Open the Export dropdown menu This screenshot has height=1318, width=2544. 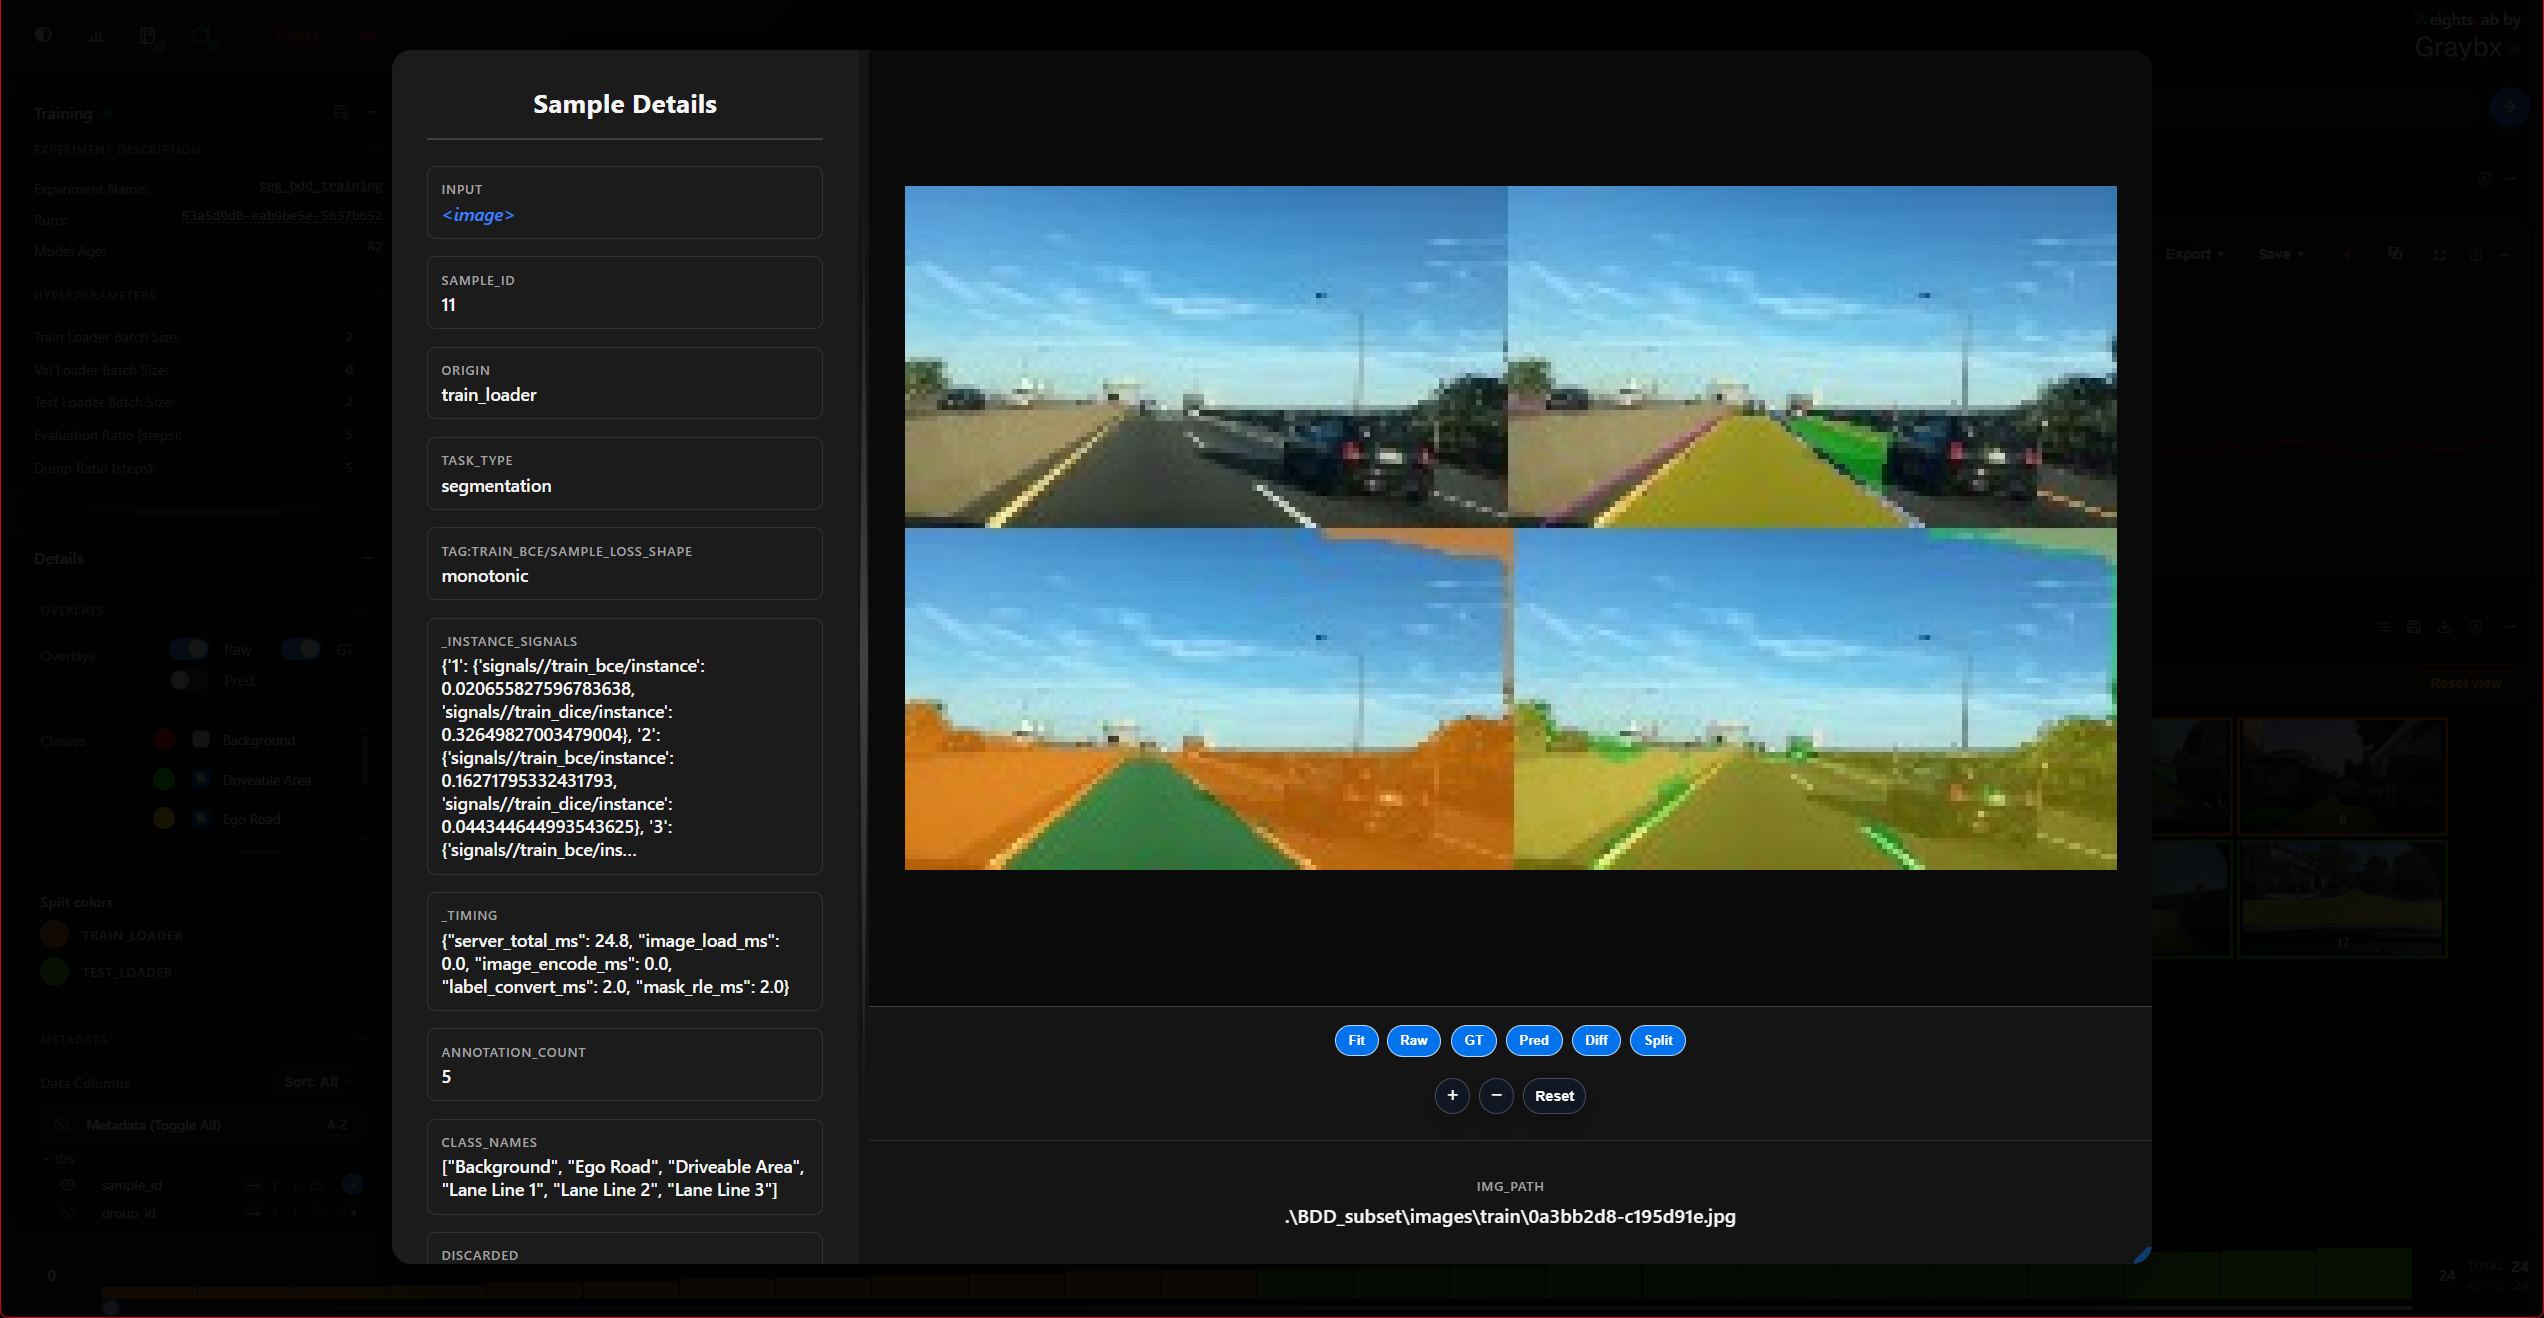click(x=2194, y=254)
